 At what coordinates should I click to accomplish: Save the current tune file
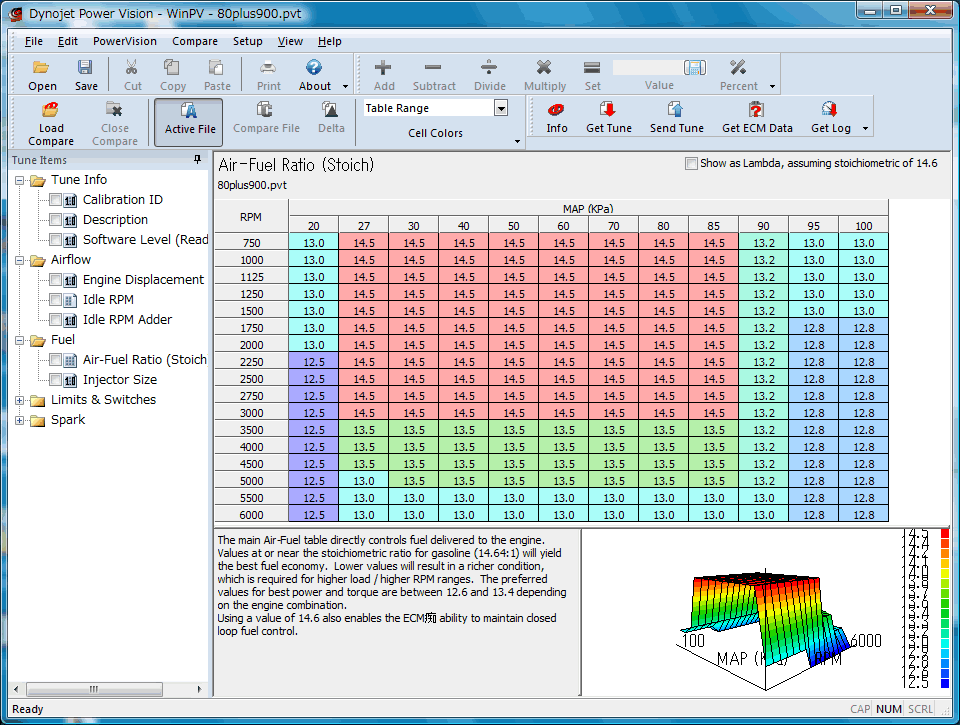[85, 67]
